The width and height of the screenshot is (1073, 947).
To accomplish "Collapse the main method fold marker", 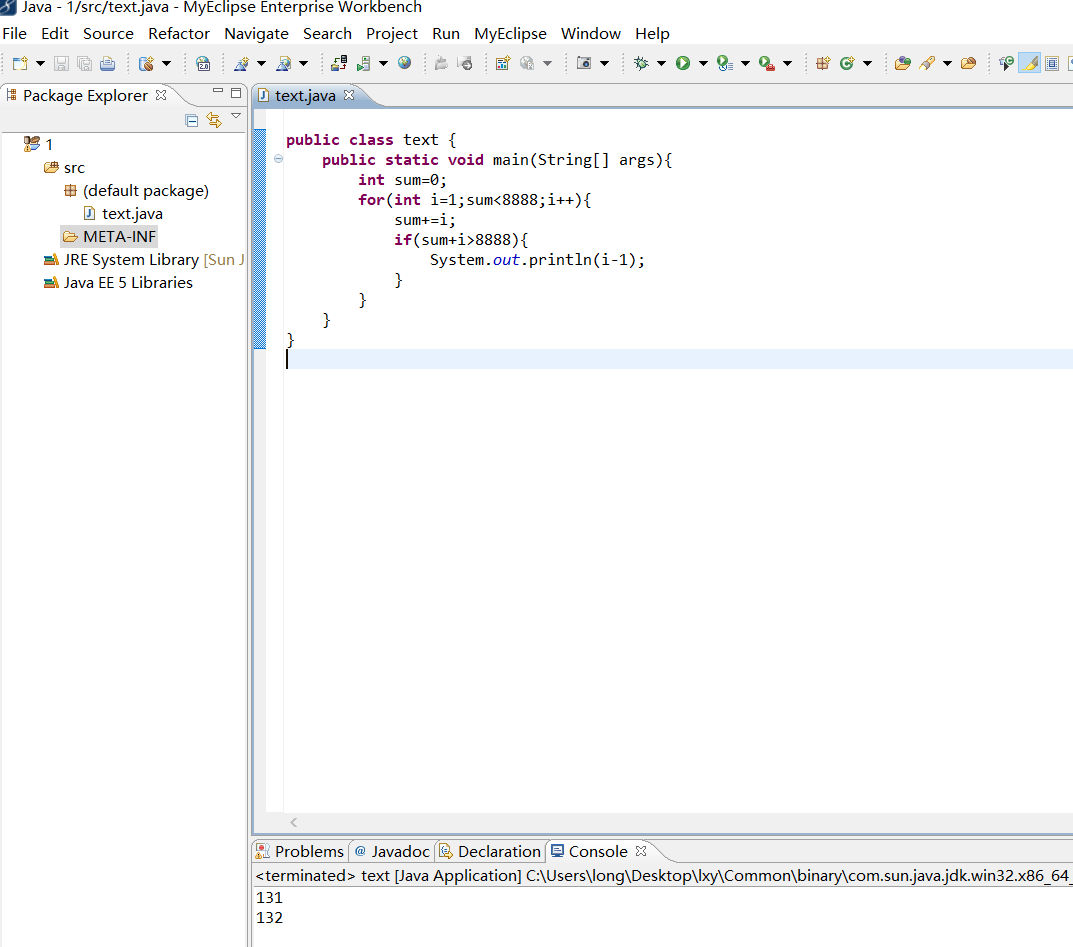I will [278, 160].
